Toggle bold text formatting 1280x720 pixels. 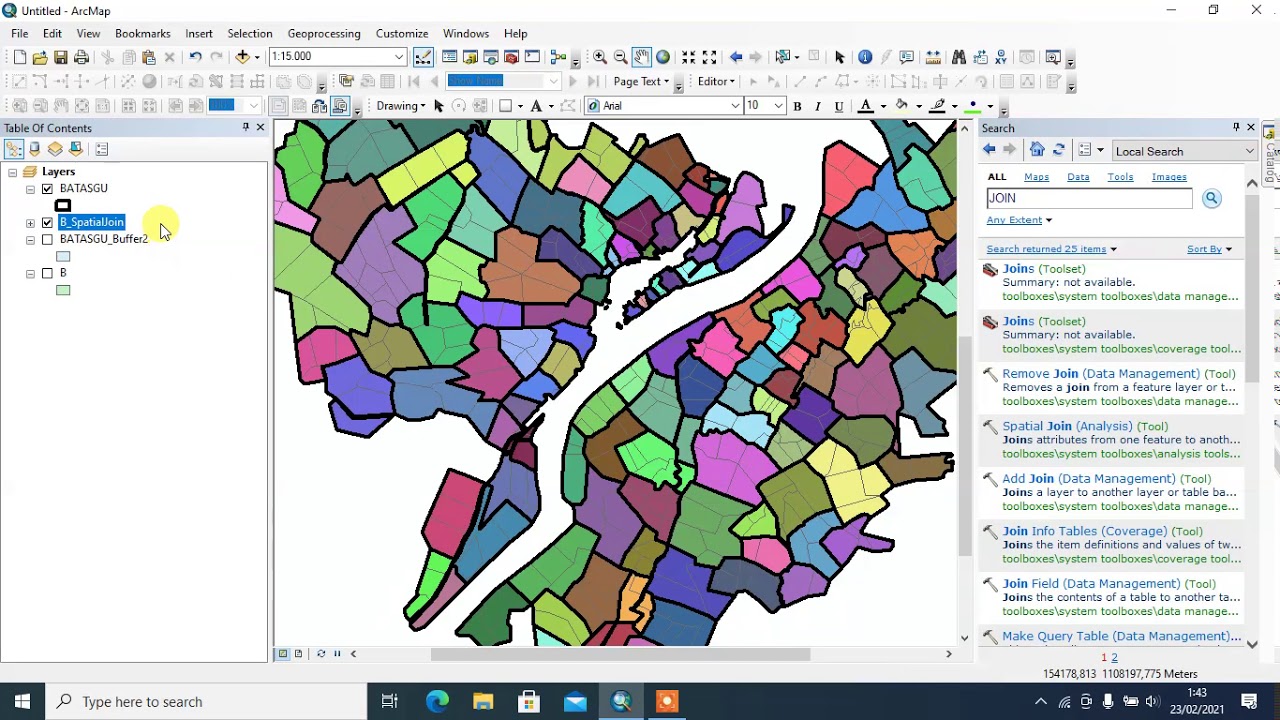[x=797, y=106]
